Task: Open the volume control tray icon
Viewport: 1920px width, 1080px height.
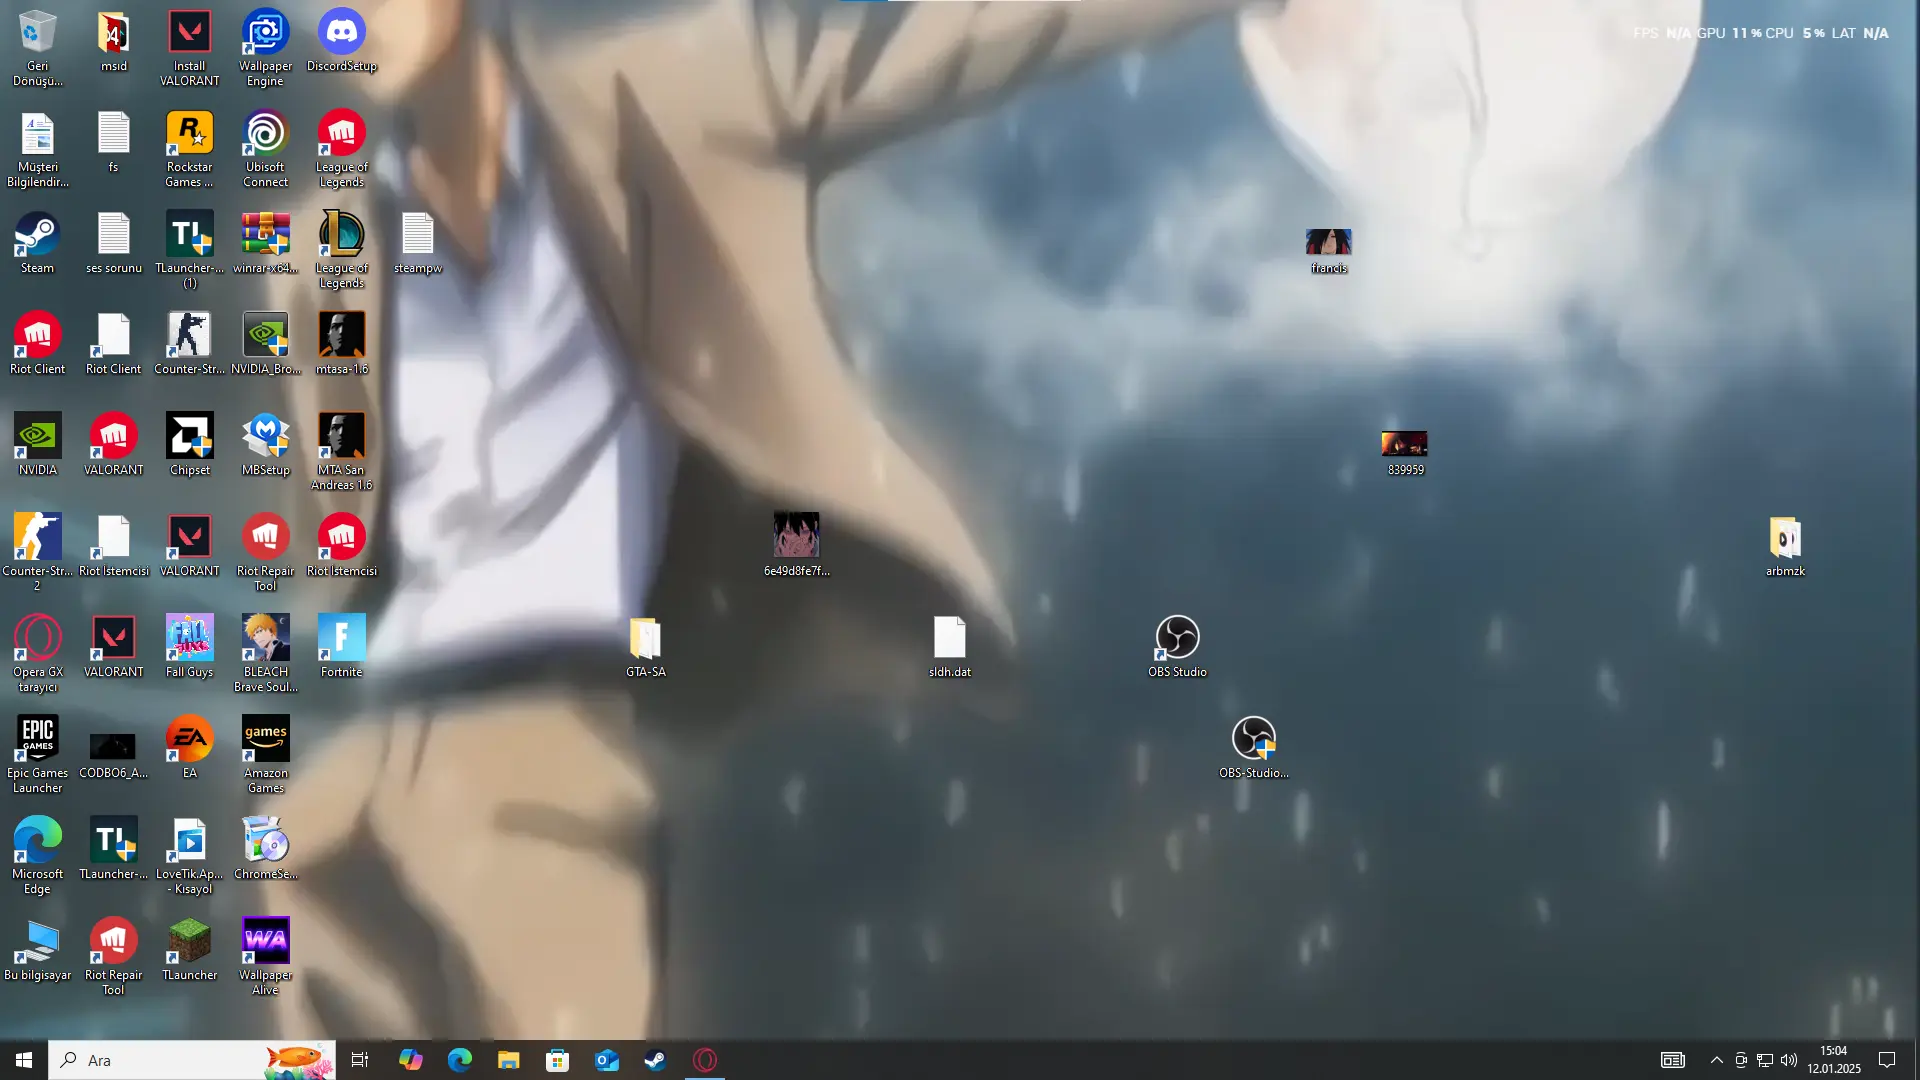Action: pos(1789,1060)
